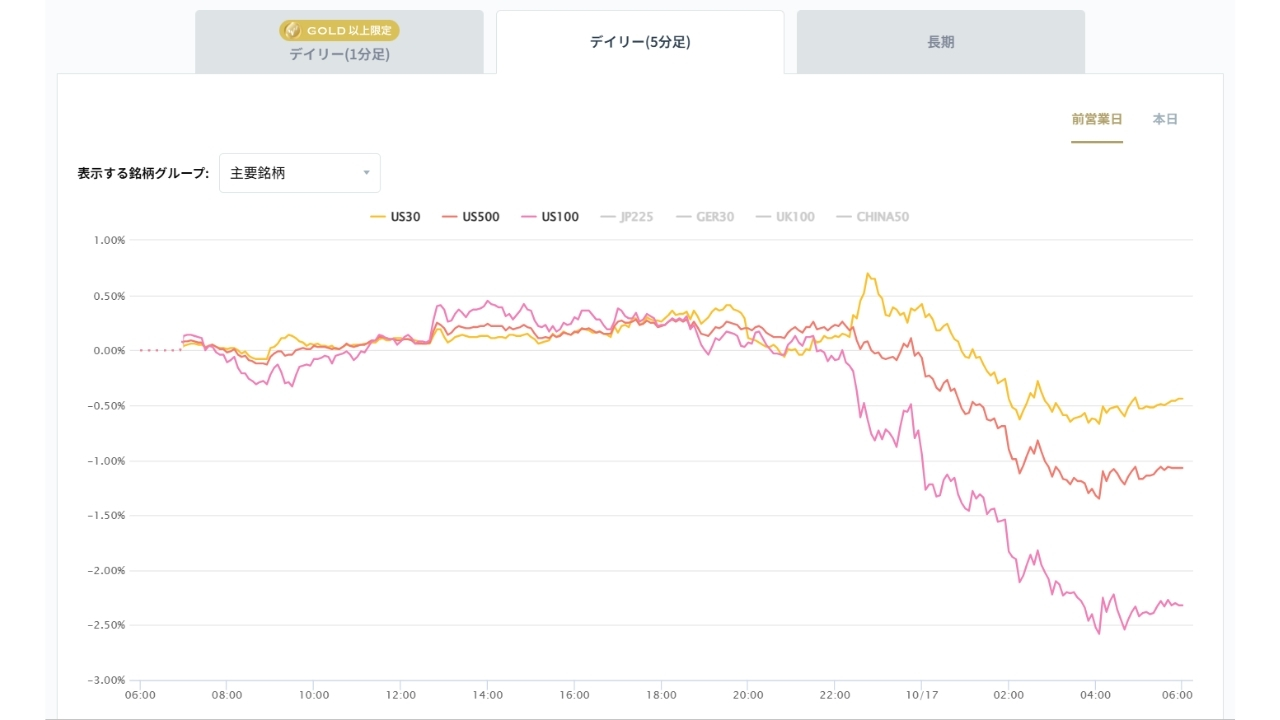Image resolution: width=1280 pixels, height=720 pixels.
Task: Enable JP225 series in legend
Action: pyautogui.click(x=626, y=217)
